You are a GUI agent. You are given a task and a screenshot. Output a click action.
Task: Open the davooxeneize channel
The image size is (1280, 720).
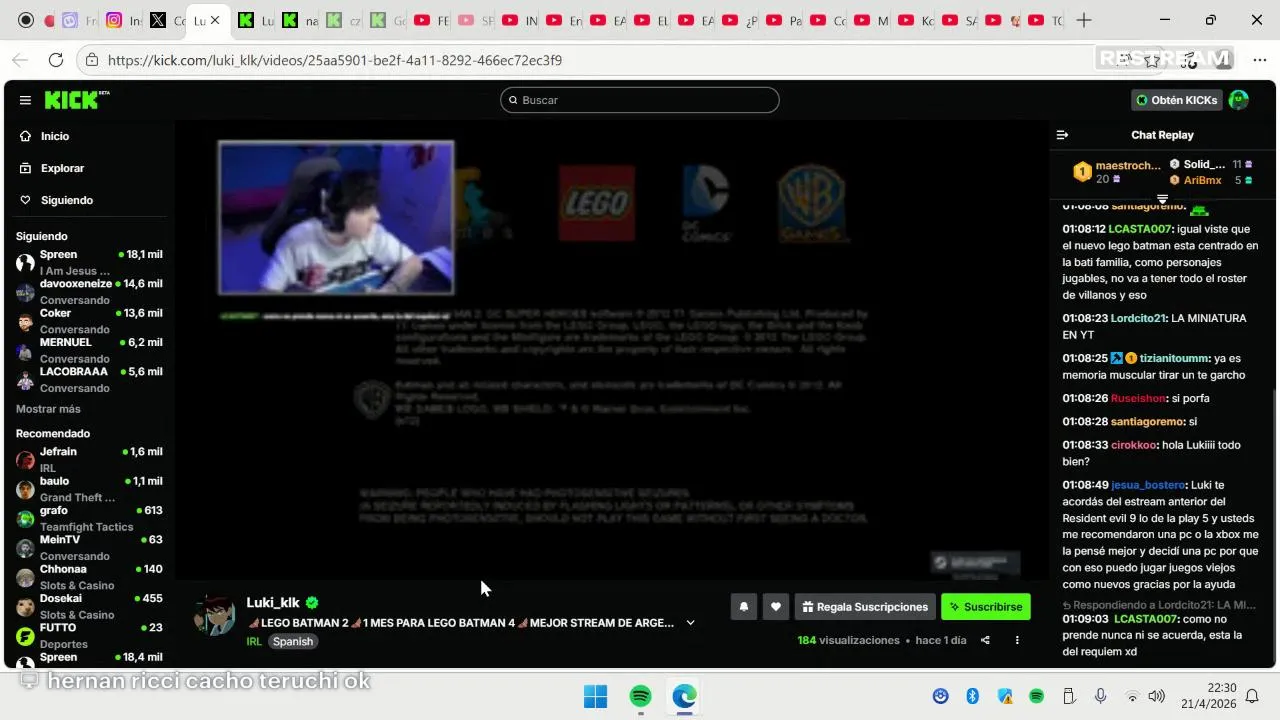(88, 291)
